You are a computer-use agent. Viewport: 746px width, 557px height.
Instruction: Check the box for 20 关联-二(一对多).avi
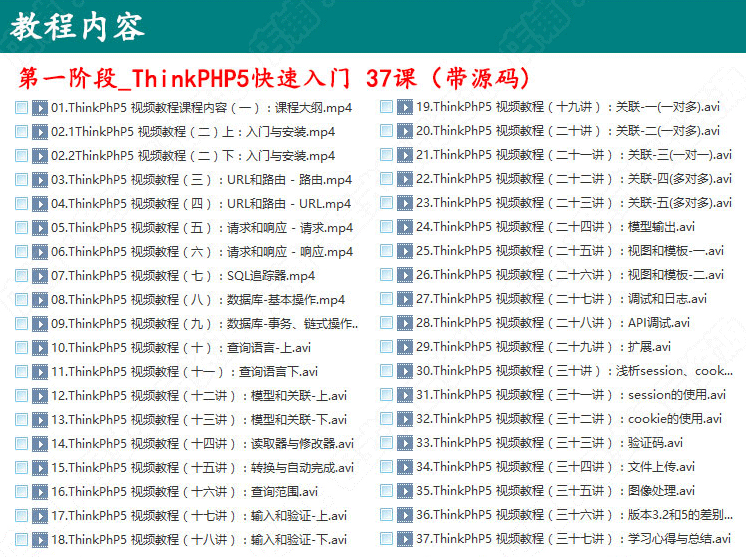pyautogui.click(x=386, y=131)
